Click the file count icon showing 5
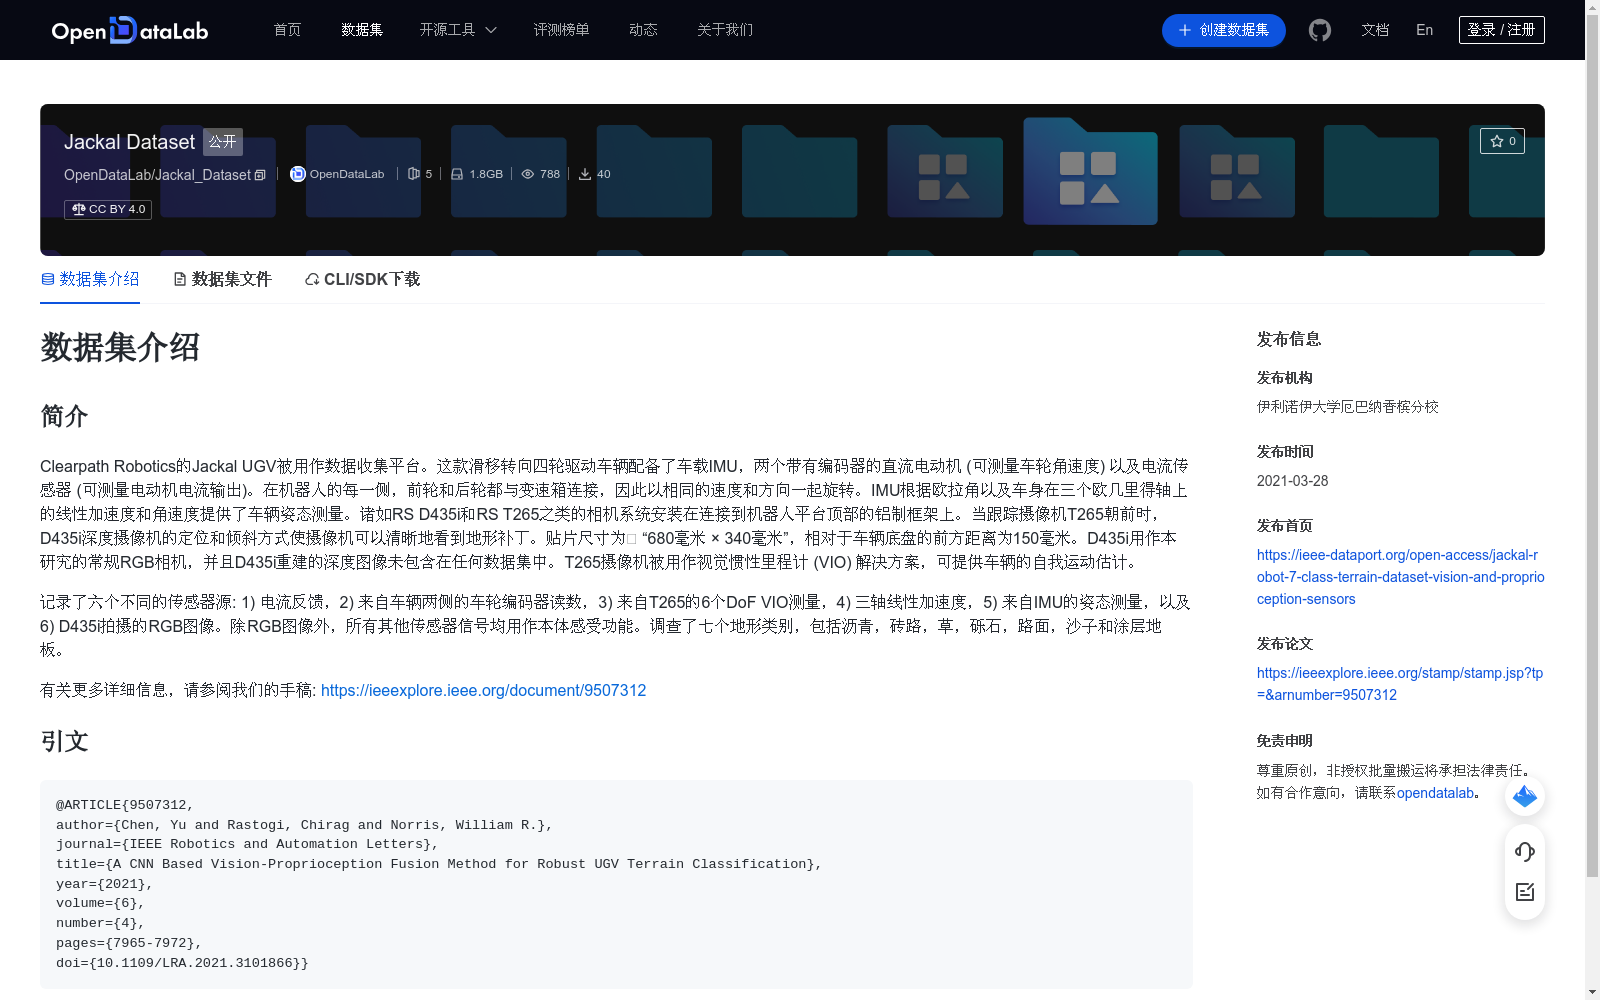The width and height of the screenshot is (1600, 1000). click(x=413, y=174)
